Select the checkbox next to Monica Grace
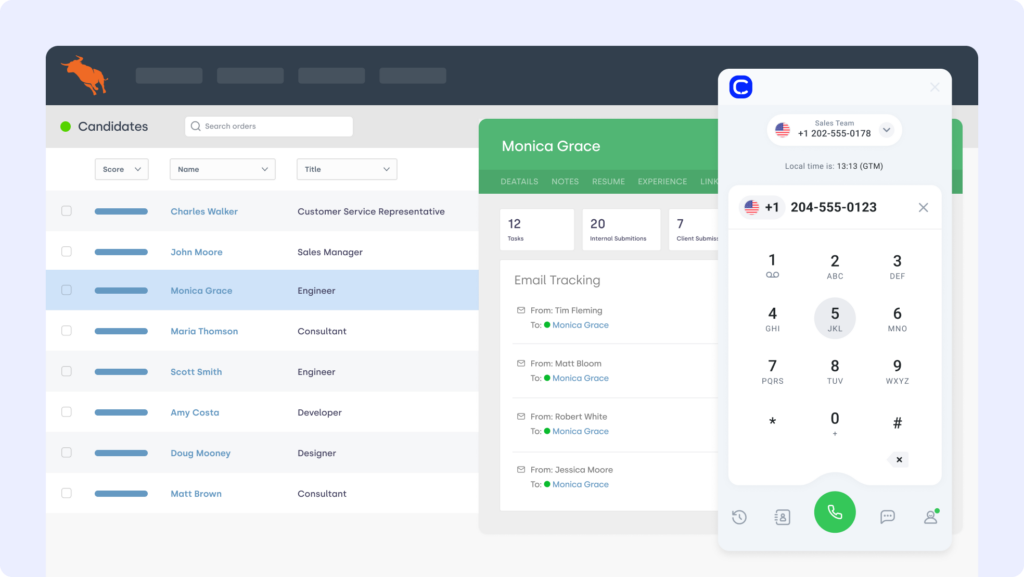The image size is (1024, 577). pyautogui.click(x=66, y=290)
